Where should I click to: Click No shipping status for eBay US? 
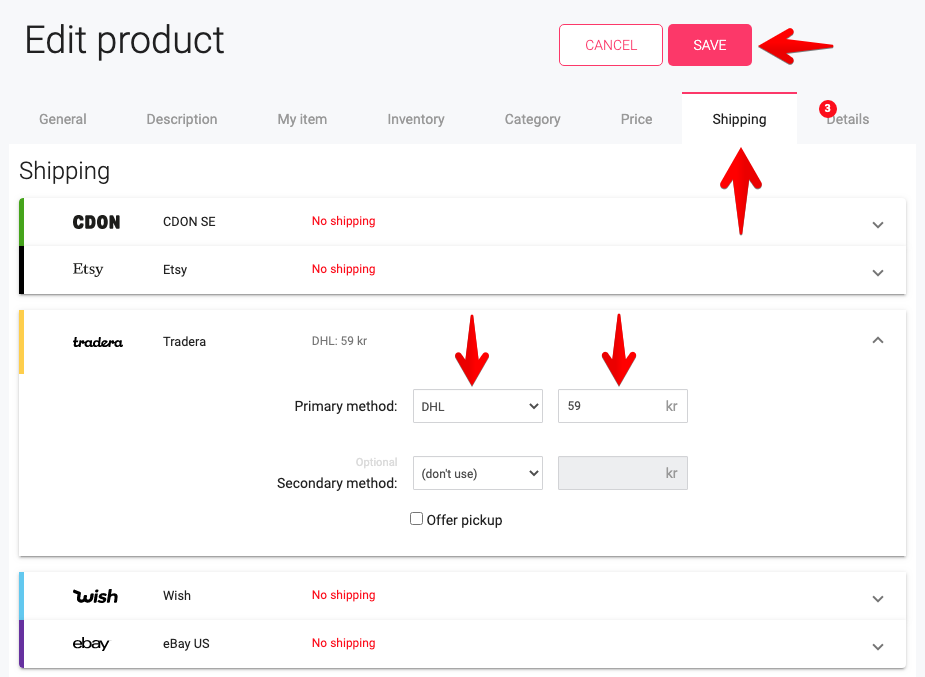[x=343, y=643]
